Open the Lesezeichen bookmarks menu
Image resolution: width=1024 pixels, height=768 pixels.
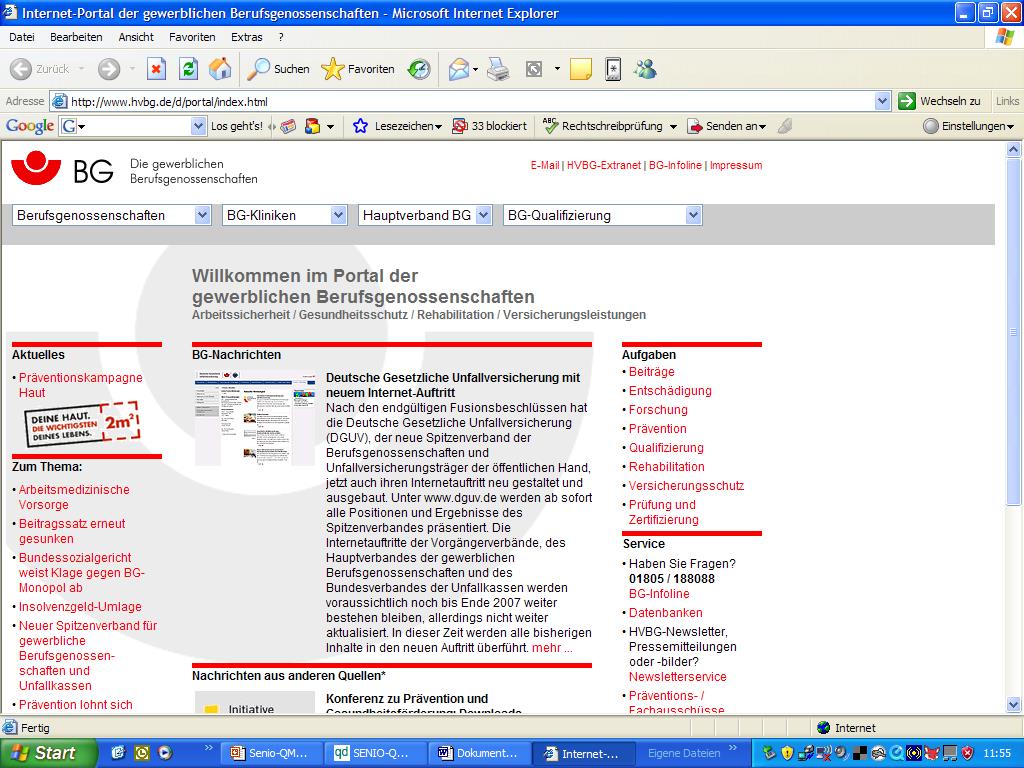point(397,126)
